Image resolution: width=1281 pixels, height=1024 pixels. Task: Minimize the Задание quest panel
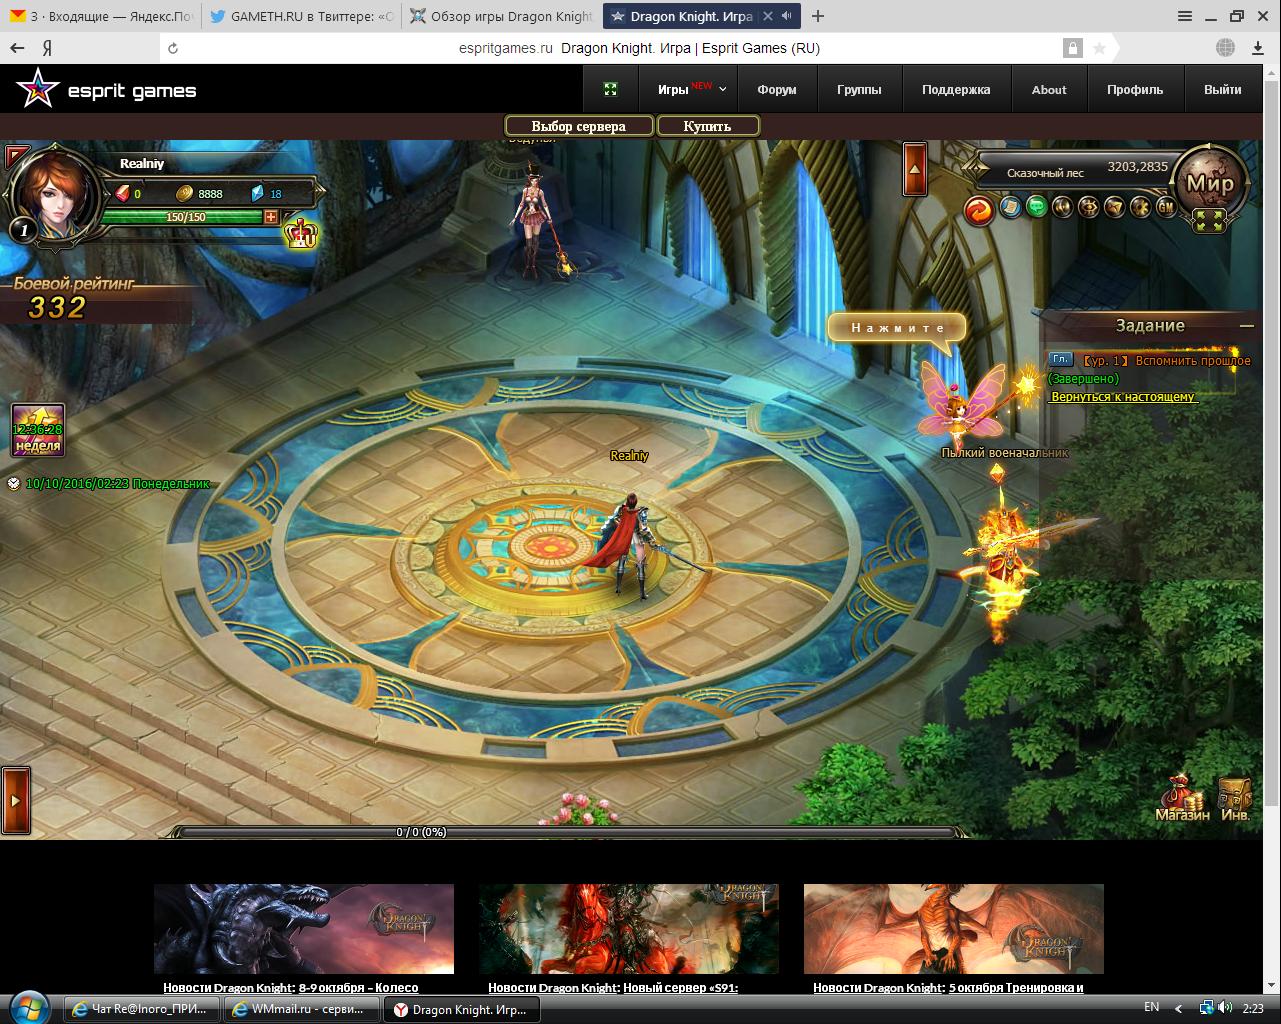tap(1246, 326)
